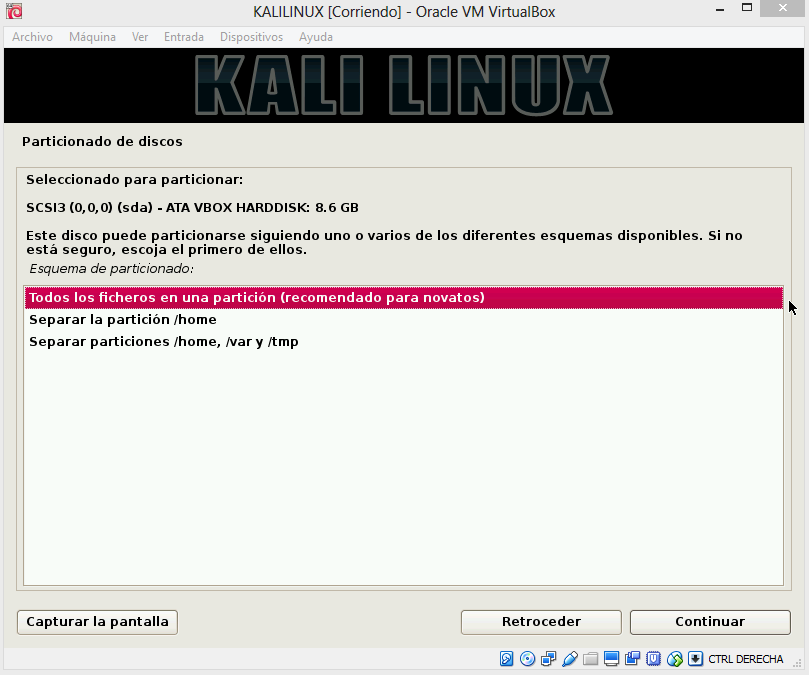Select 'Separar particiones /home, /var y /tmp'

pyautogui.click(x=164, y=342)
